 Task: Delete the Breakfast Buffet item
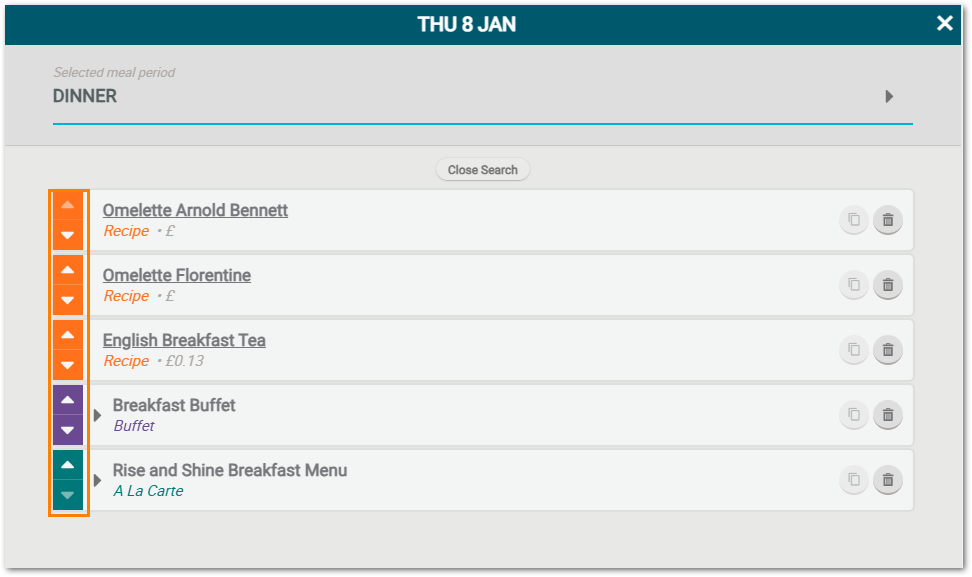(x=888, y=415)
